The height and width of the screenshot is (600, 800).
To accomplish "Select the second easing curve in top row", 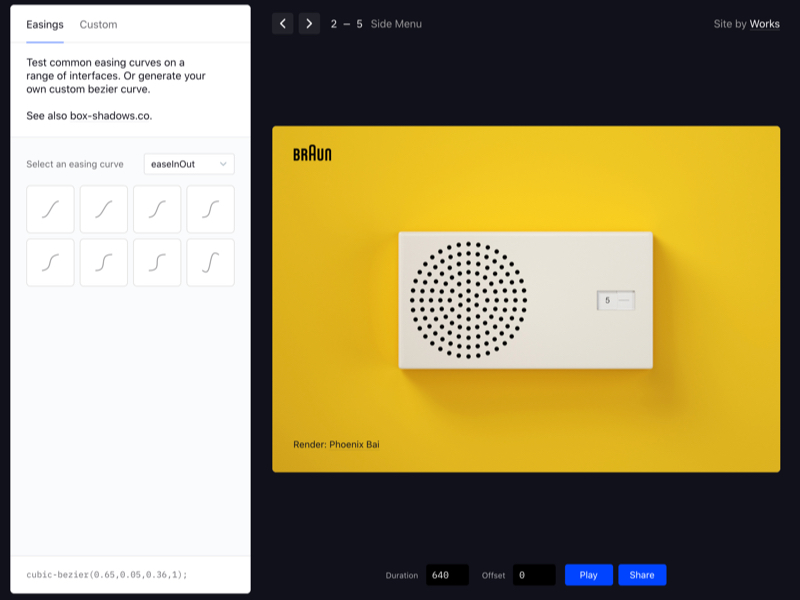I will click(x=104, y=210).
